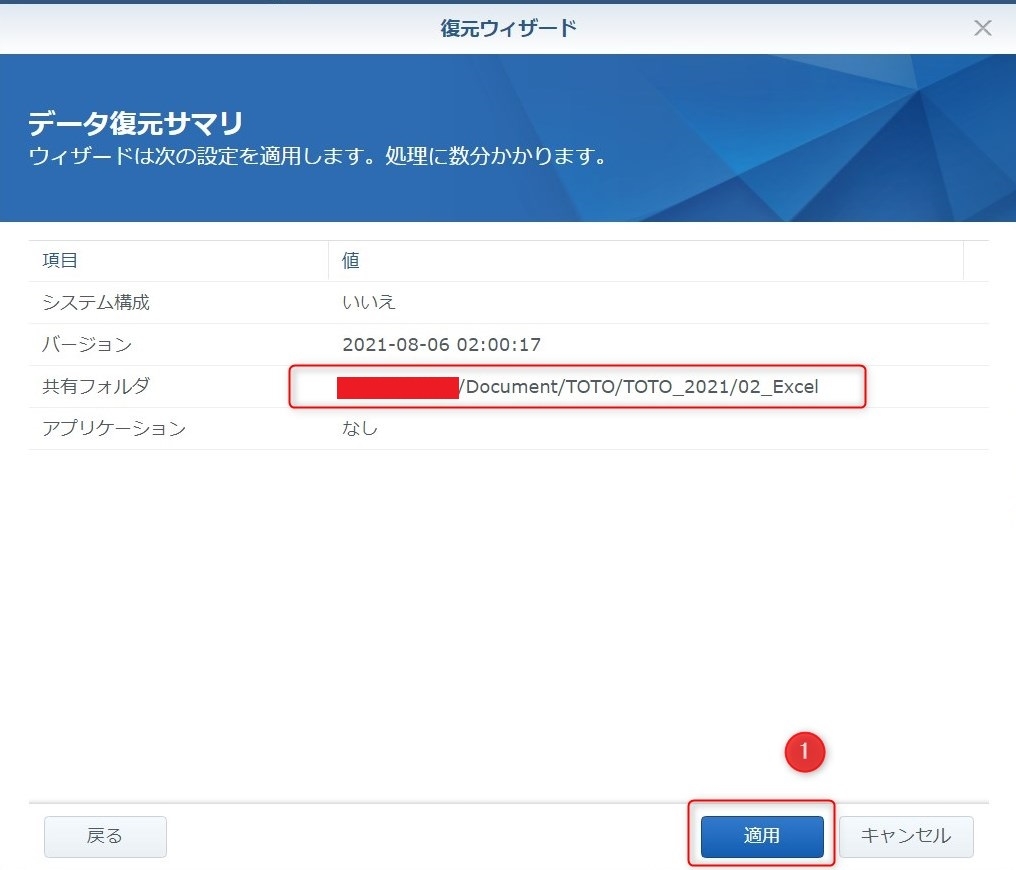Click the shared folder path ending in 02_Excel
Viewport: 1016px width, 870px height.
[638, 387]
